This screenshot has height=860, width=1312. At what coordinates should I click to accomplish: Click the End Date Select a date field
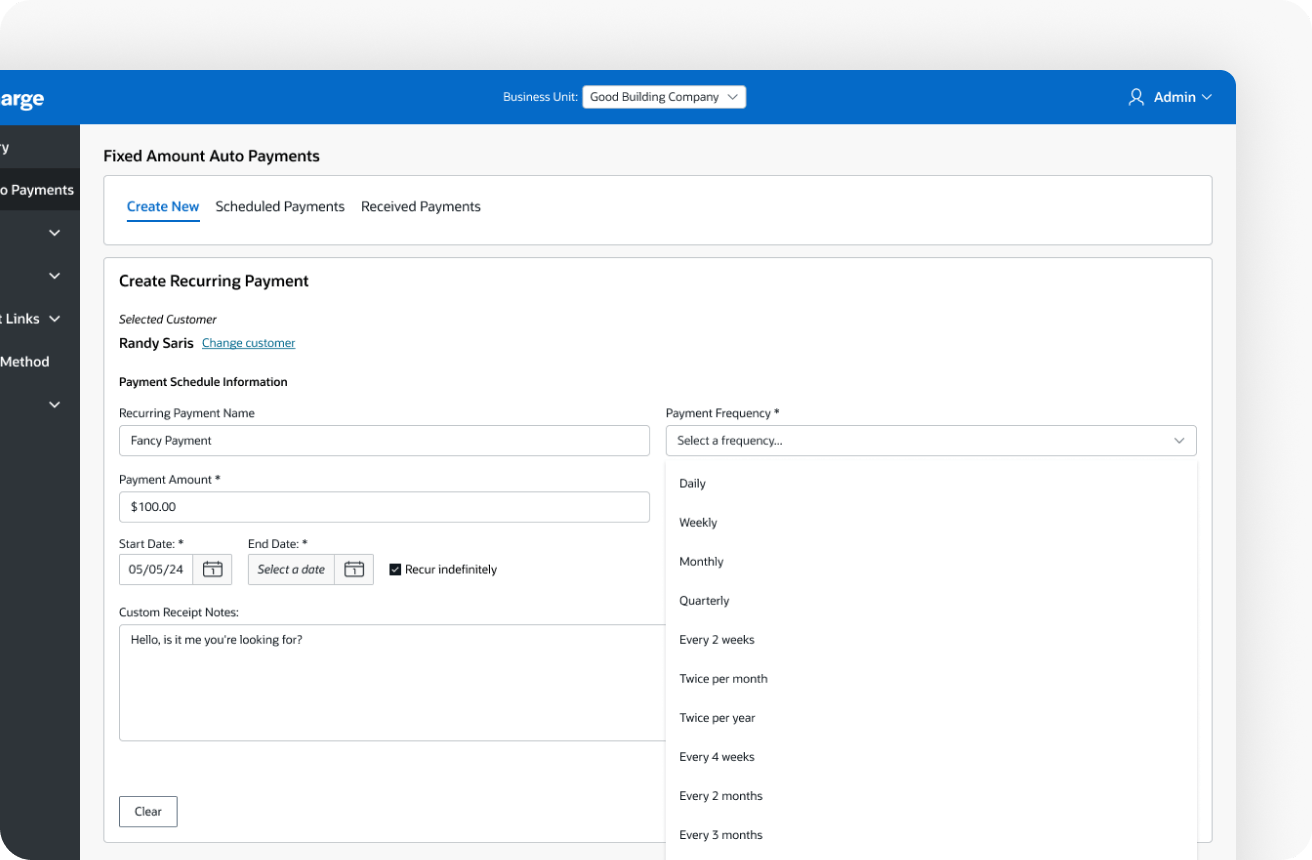click(291, 569)
